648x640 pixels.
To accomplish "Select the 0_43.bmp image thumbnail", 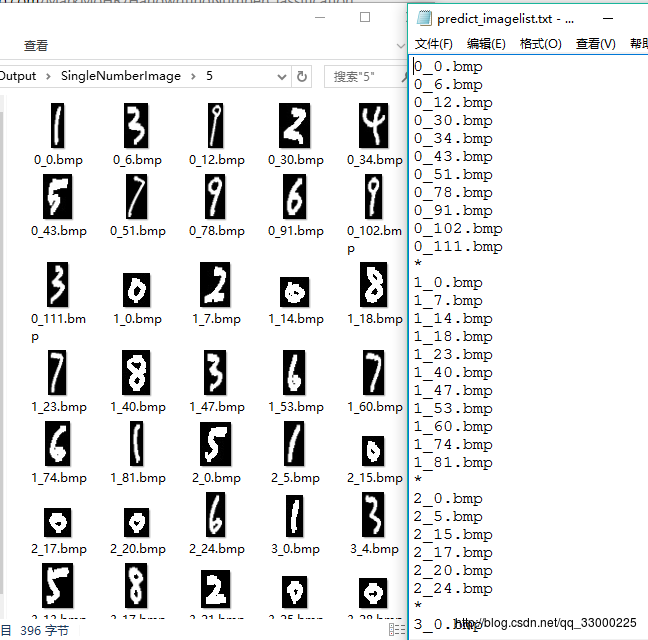I will (x=57, y=197).
